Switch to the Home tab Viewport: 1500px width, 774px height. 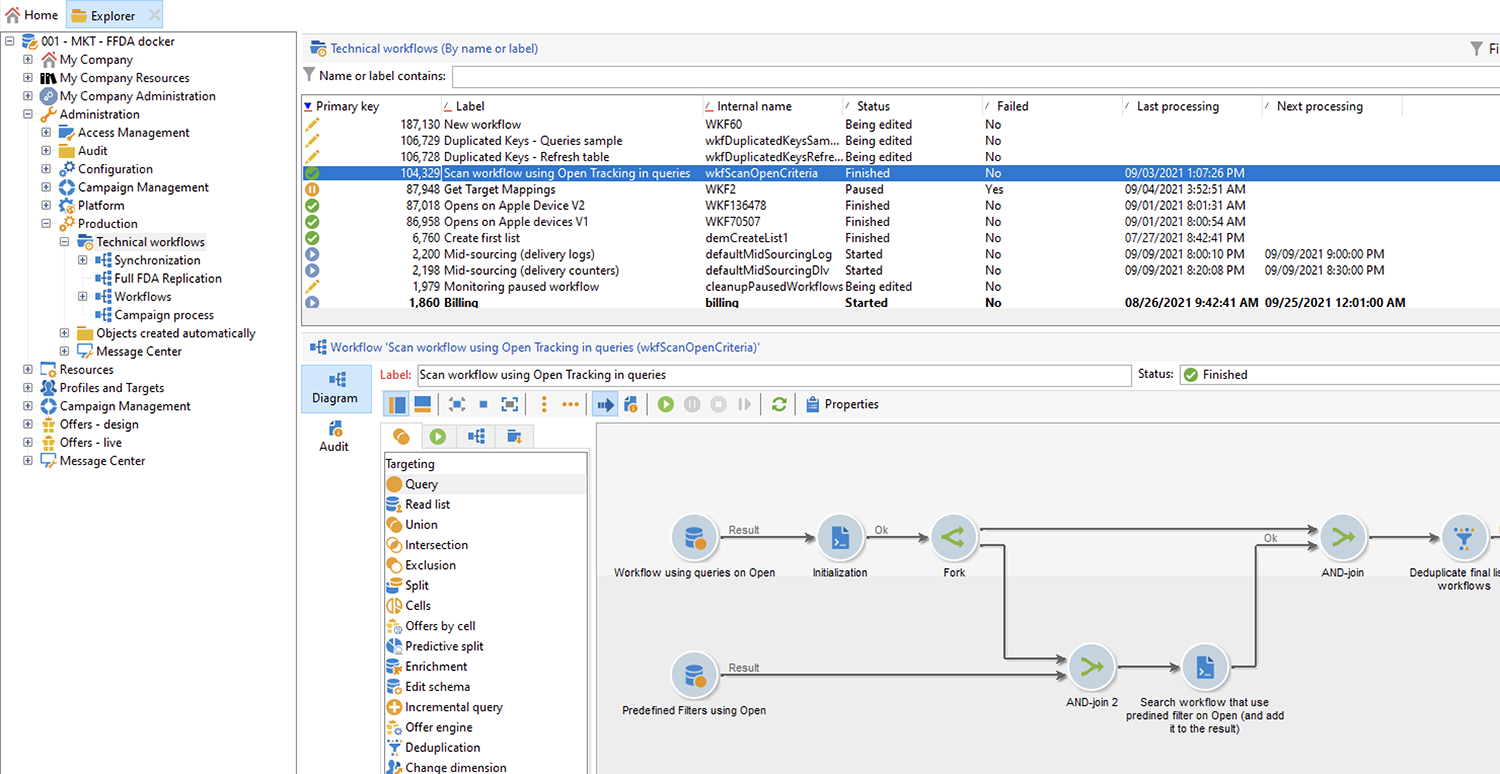pyautogui.click(x=32, y=15)
